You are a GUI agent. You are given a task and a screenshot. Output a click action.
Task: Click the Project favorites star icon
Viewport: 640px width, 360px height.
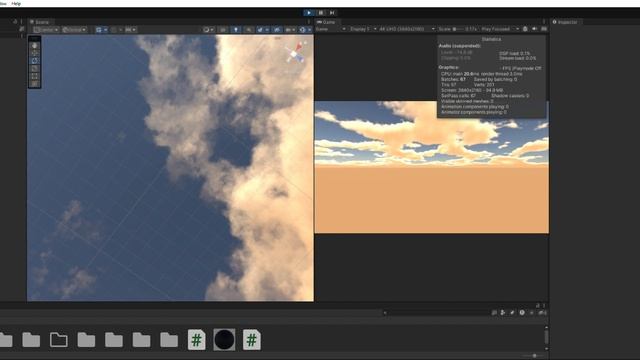[x=531, y=313]
